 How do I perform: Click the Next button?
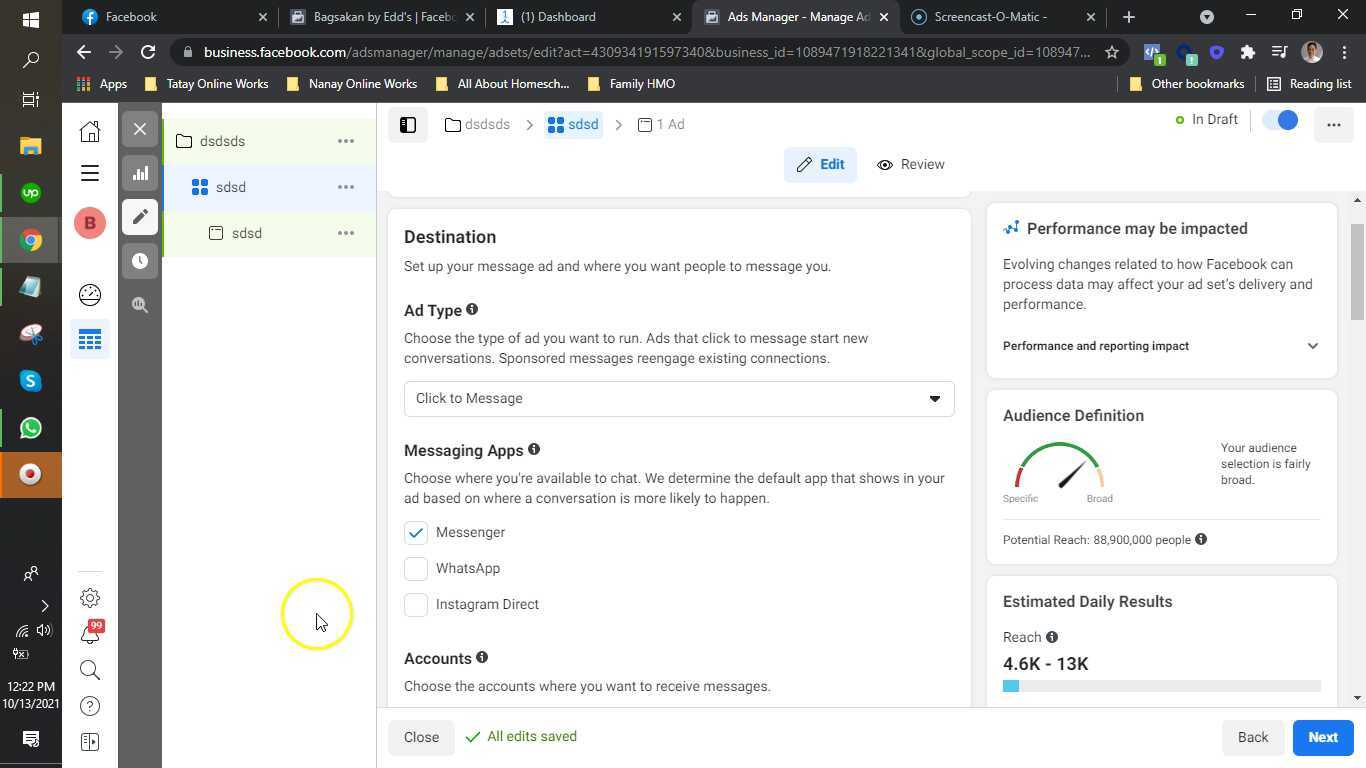tap(1322, 738)
